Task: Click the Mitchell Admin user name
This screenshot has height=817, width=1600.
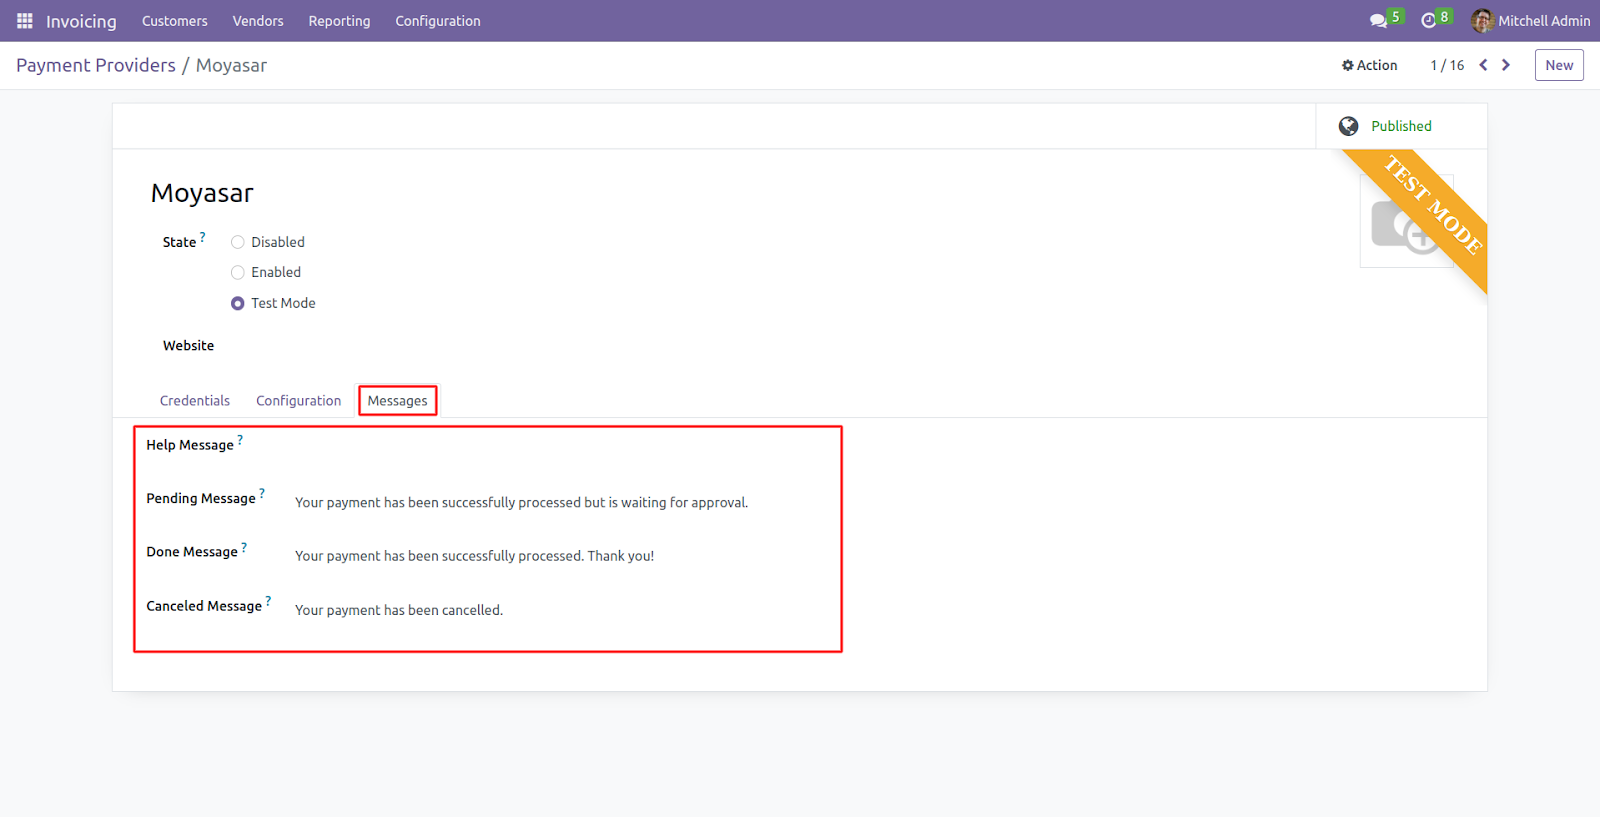Action: pyautogui.click(x=1544, y=21)
